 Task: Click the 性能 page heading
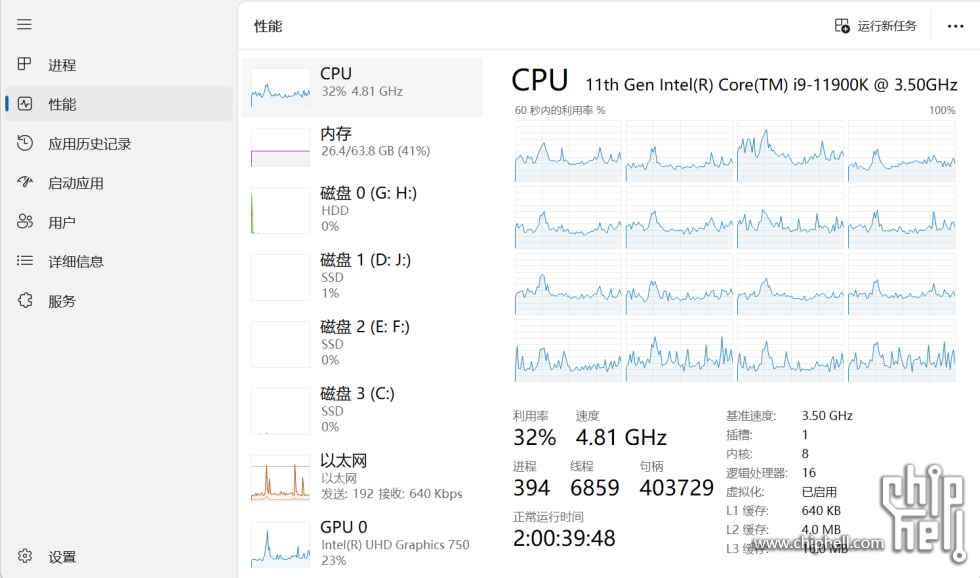268,26
